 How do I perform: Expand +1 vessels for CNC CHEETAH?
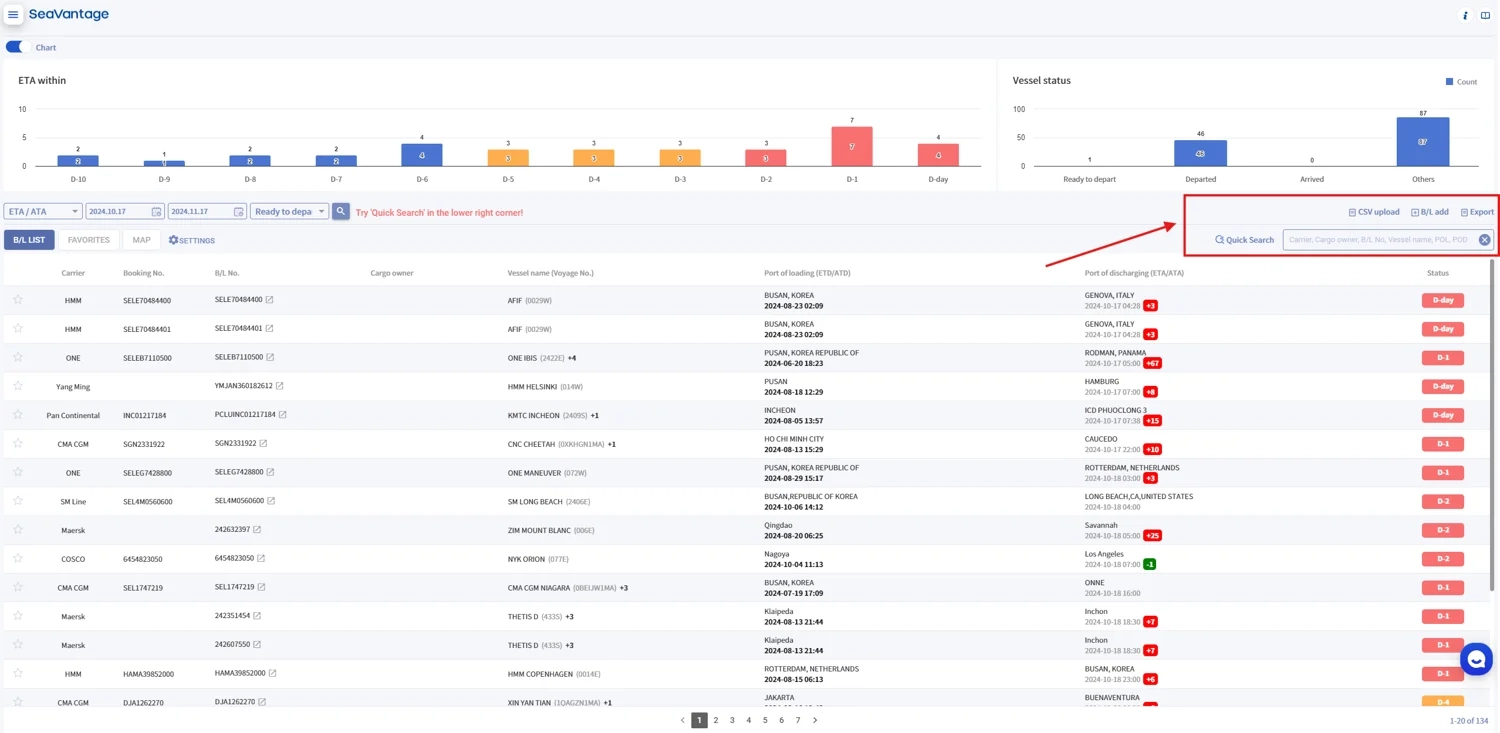pos(612,444)
